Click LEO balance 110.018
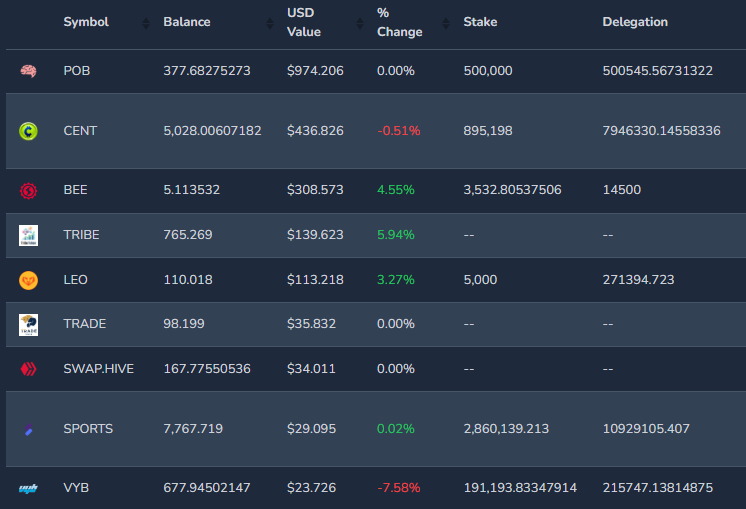This screenshot has height=509, width=746. click(x=188, y=280)
